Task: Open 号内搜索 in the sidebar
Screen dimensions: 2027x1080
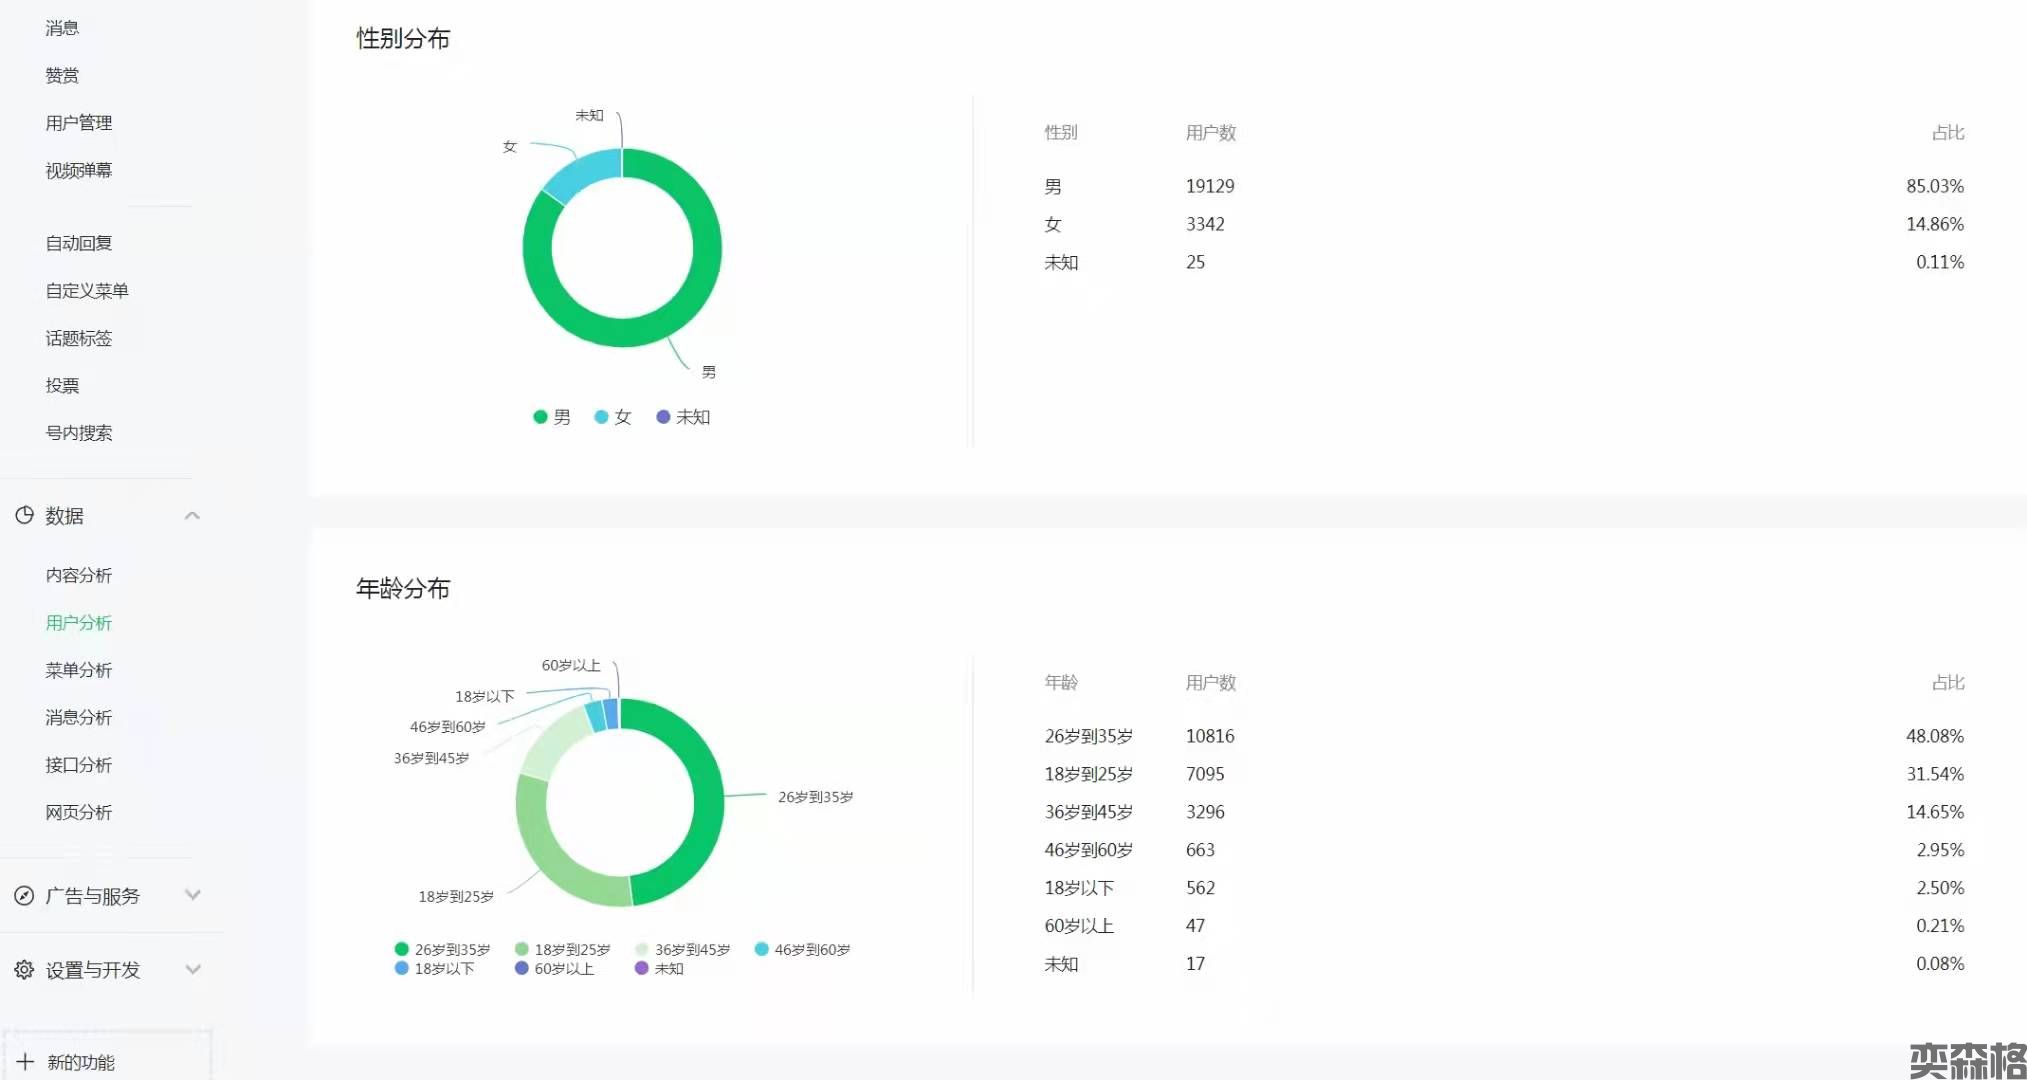Action: (x=79, y=433)
